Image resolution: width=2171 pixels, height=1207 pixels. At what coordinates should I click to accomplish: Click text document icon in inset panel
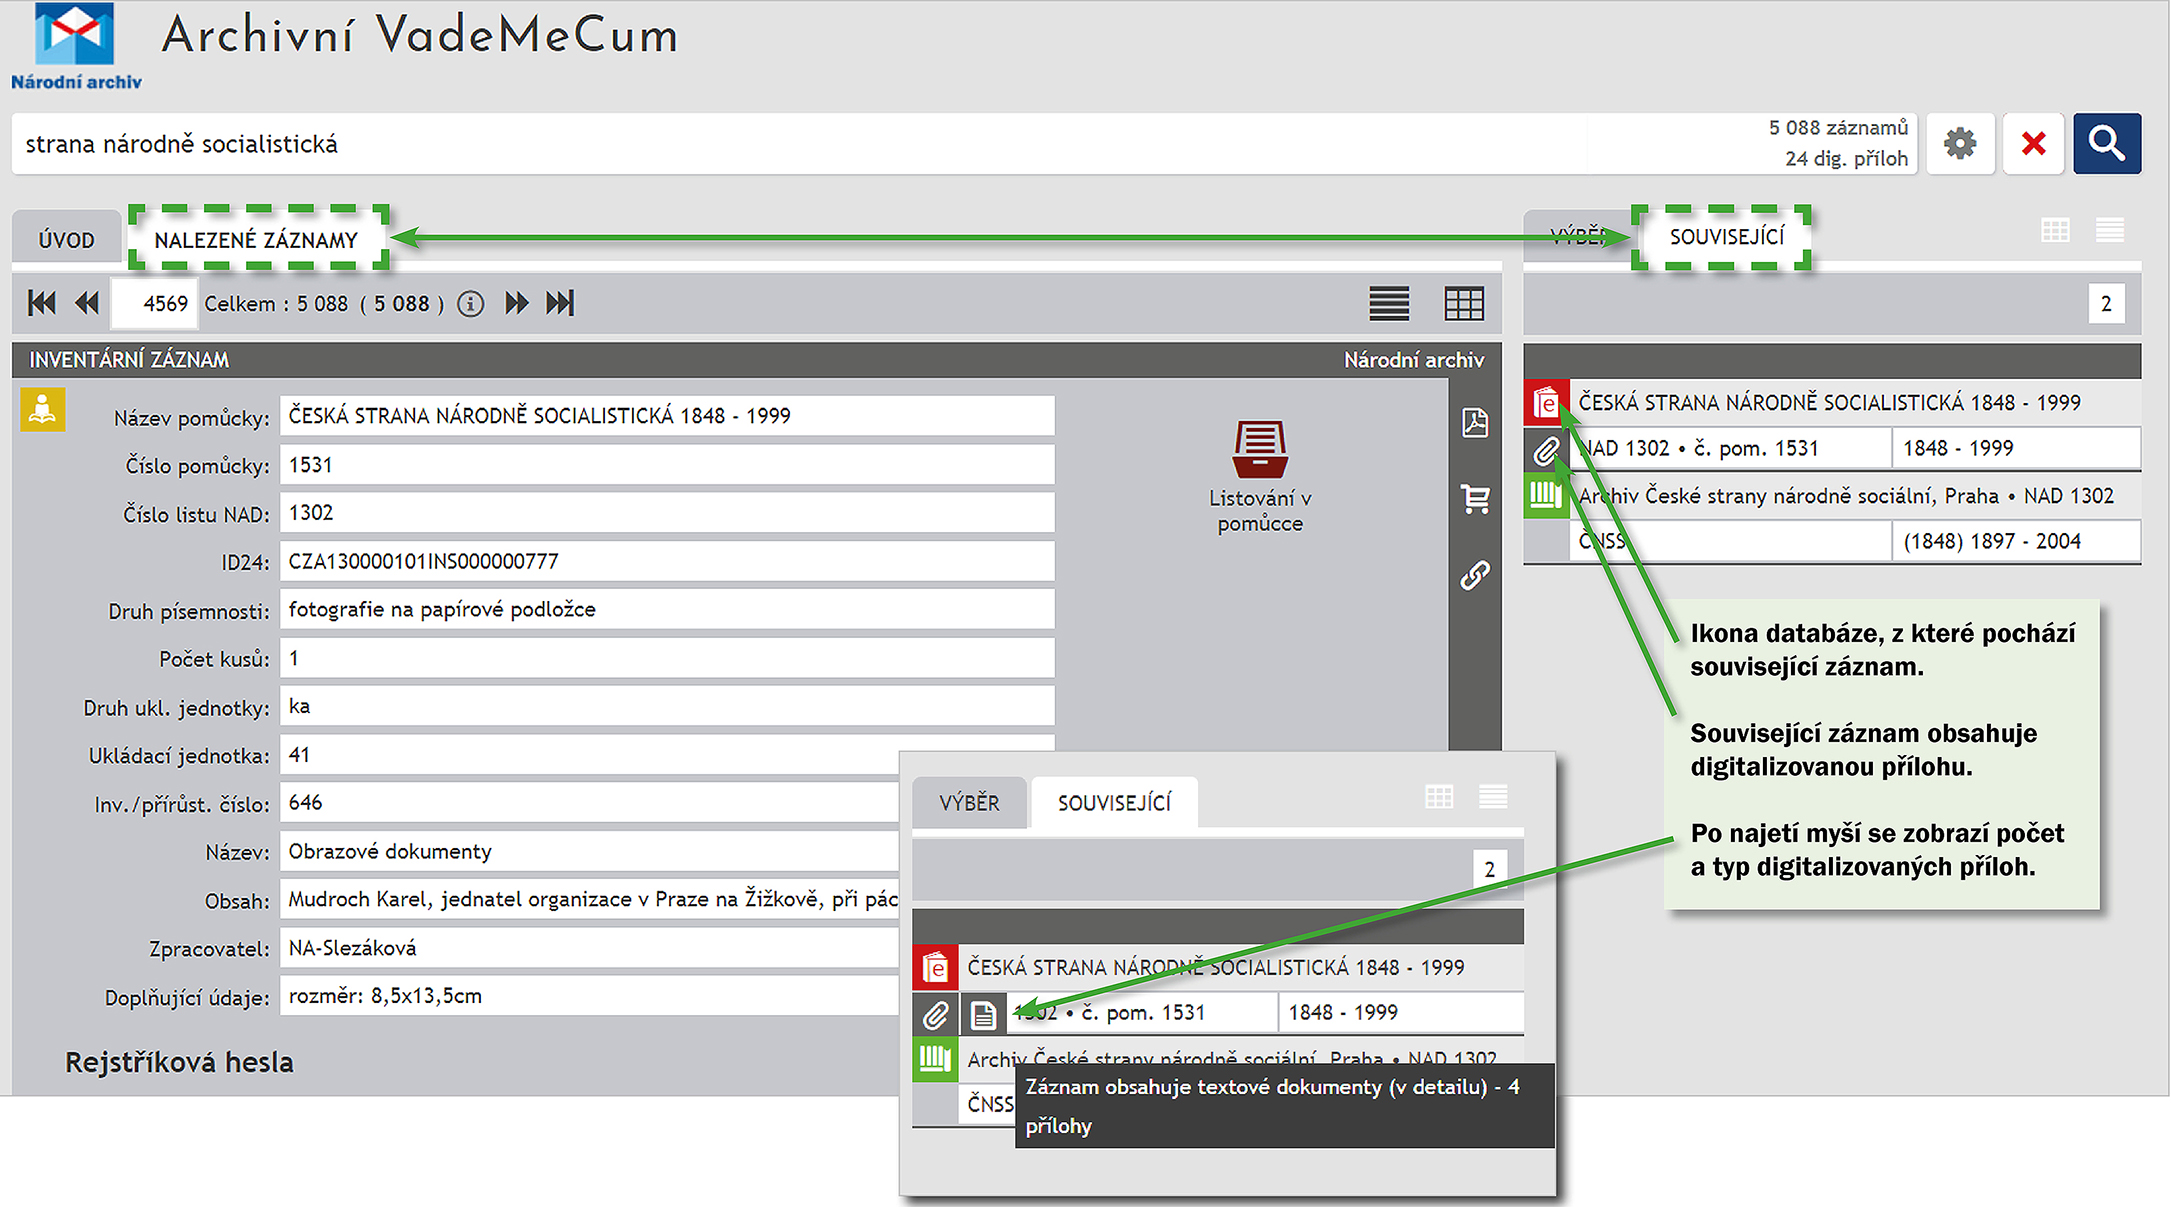tap(983, 1015)
